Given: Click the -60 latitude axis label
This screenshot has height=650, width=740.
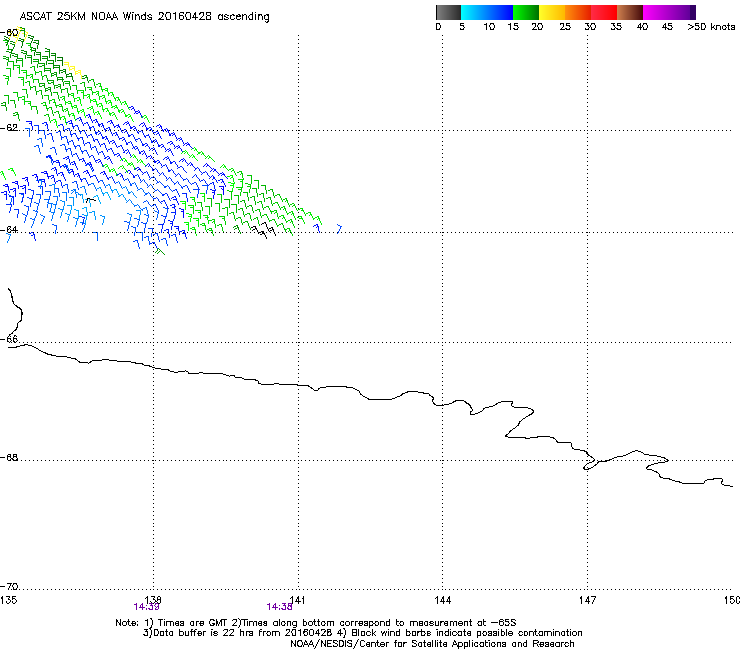Looking at the screenshot, I should coord(9,33).
